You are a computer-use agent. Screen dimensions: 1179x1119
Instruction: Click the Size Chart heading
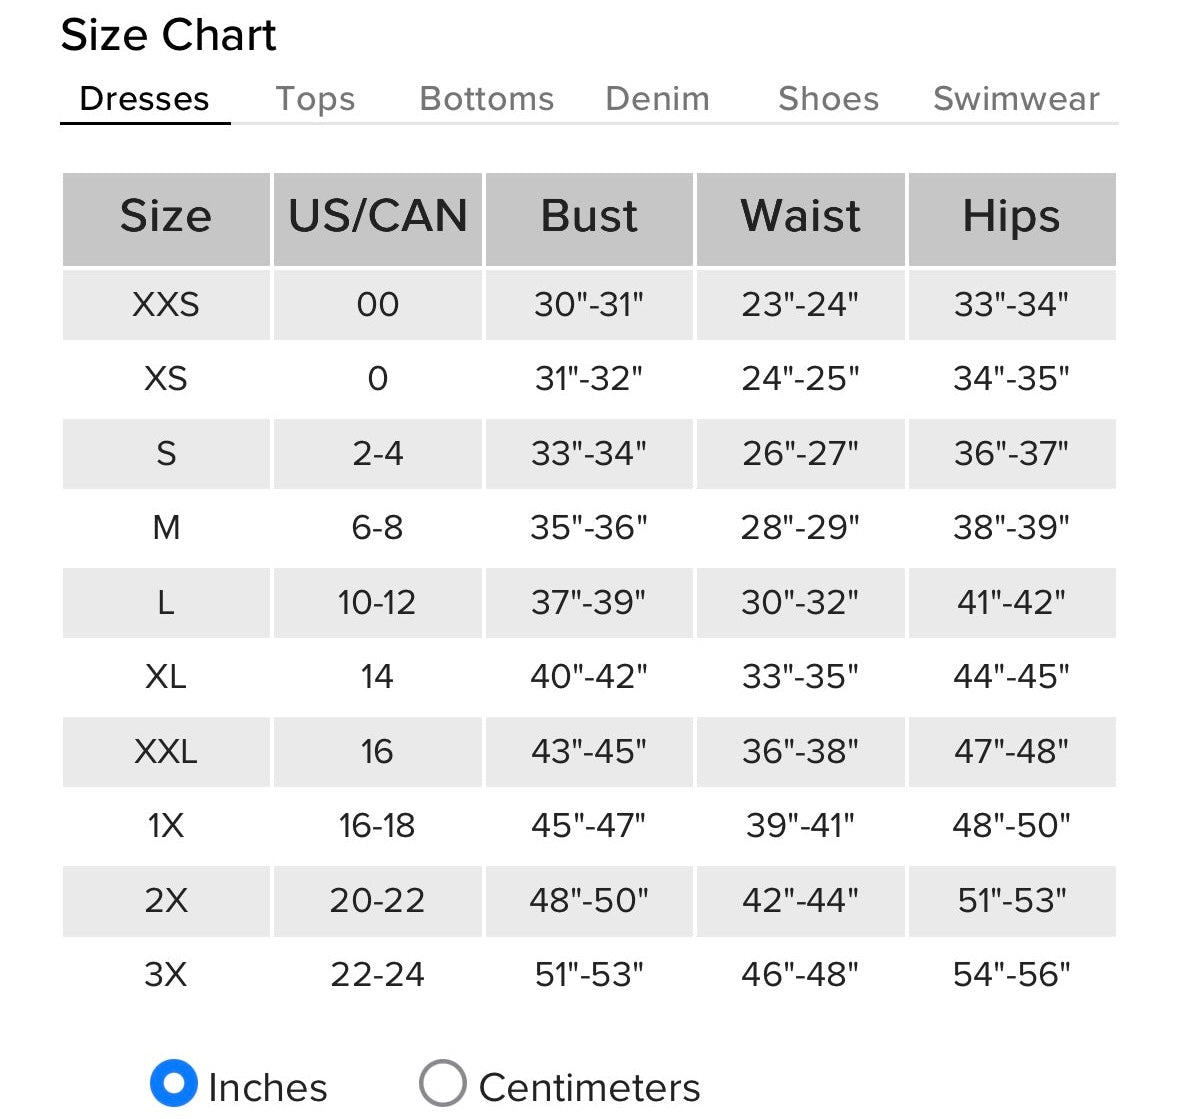[x=168, y=35]
